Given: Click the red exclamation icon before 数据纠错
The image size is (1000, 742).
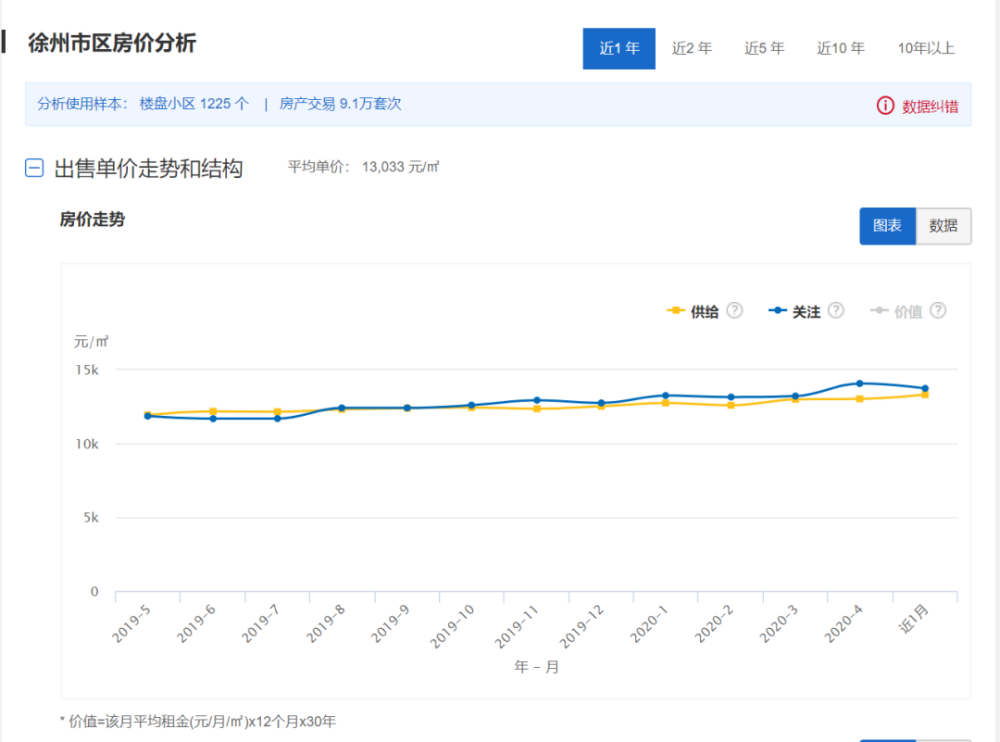Looking at the screenshot, I should coord(884,104).
